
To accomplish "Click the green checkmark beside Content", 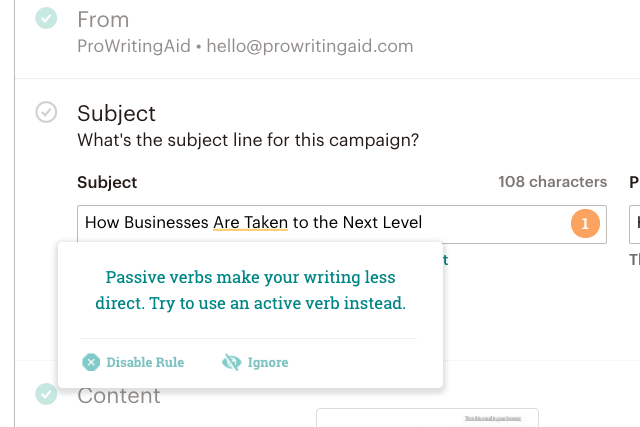I will pyautogui.click(x=46, y=394).
